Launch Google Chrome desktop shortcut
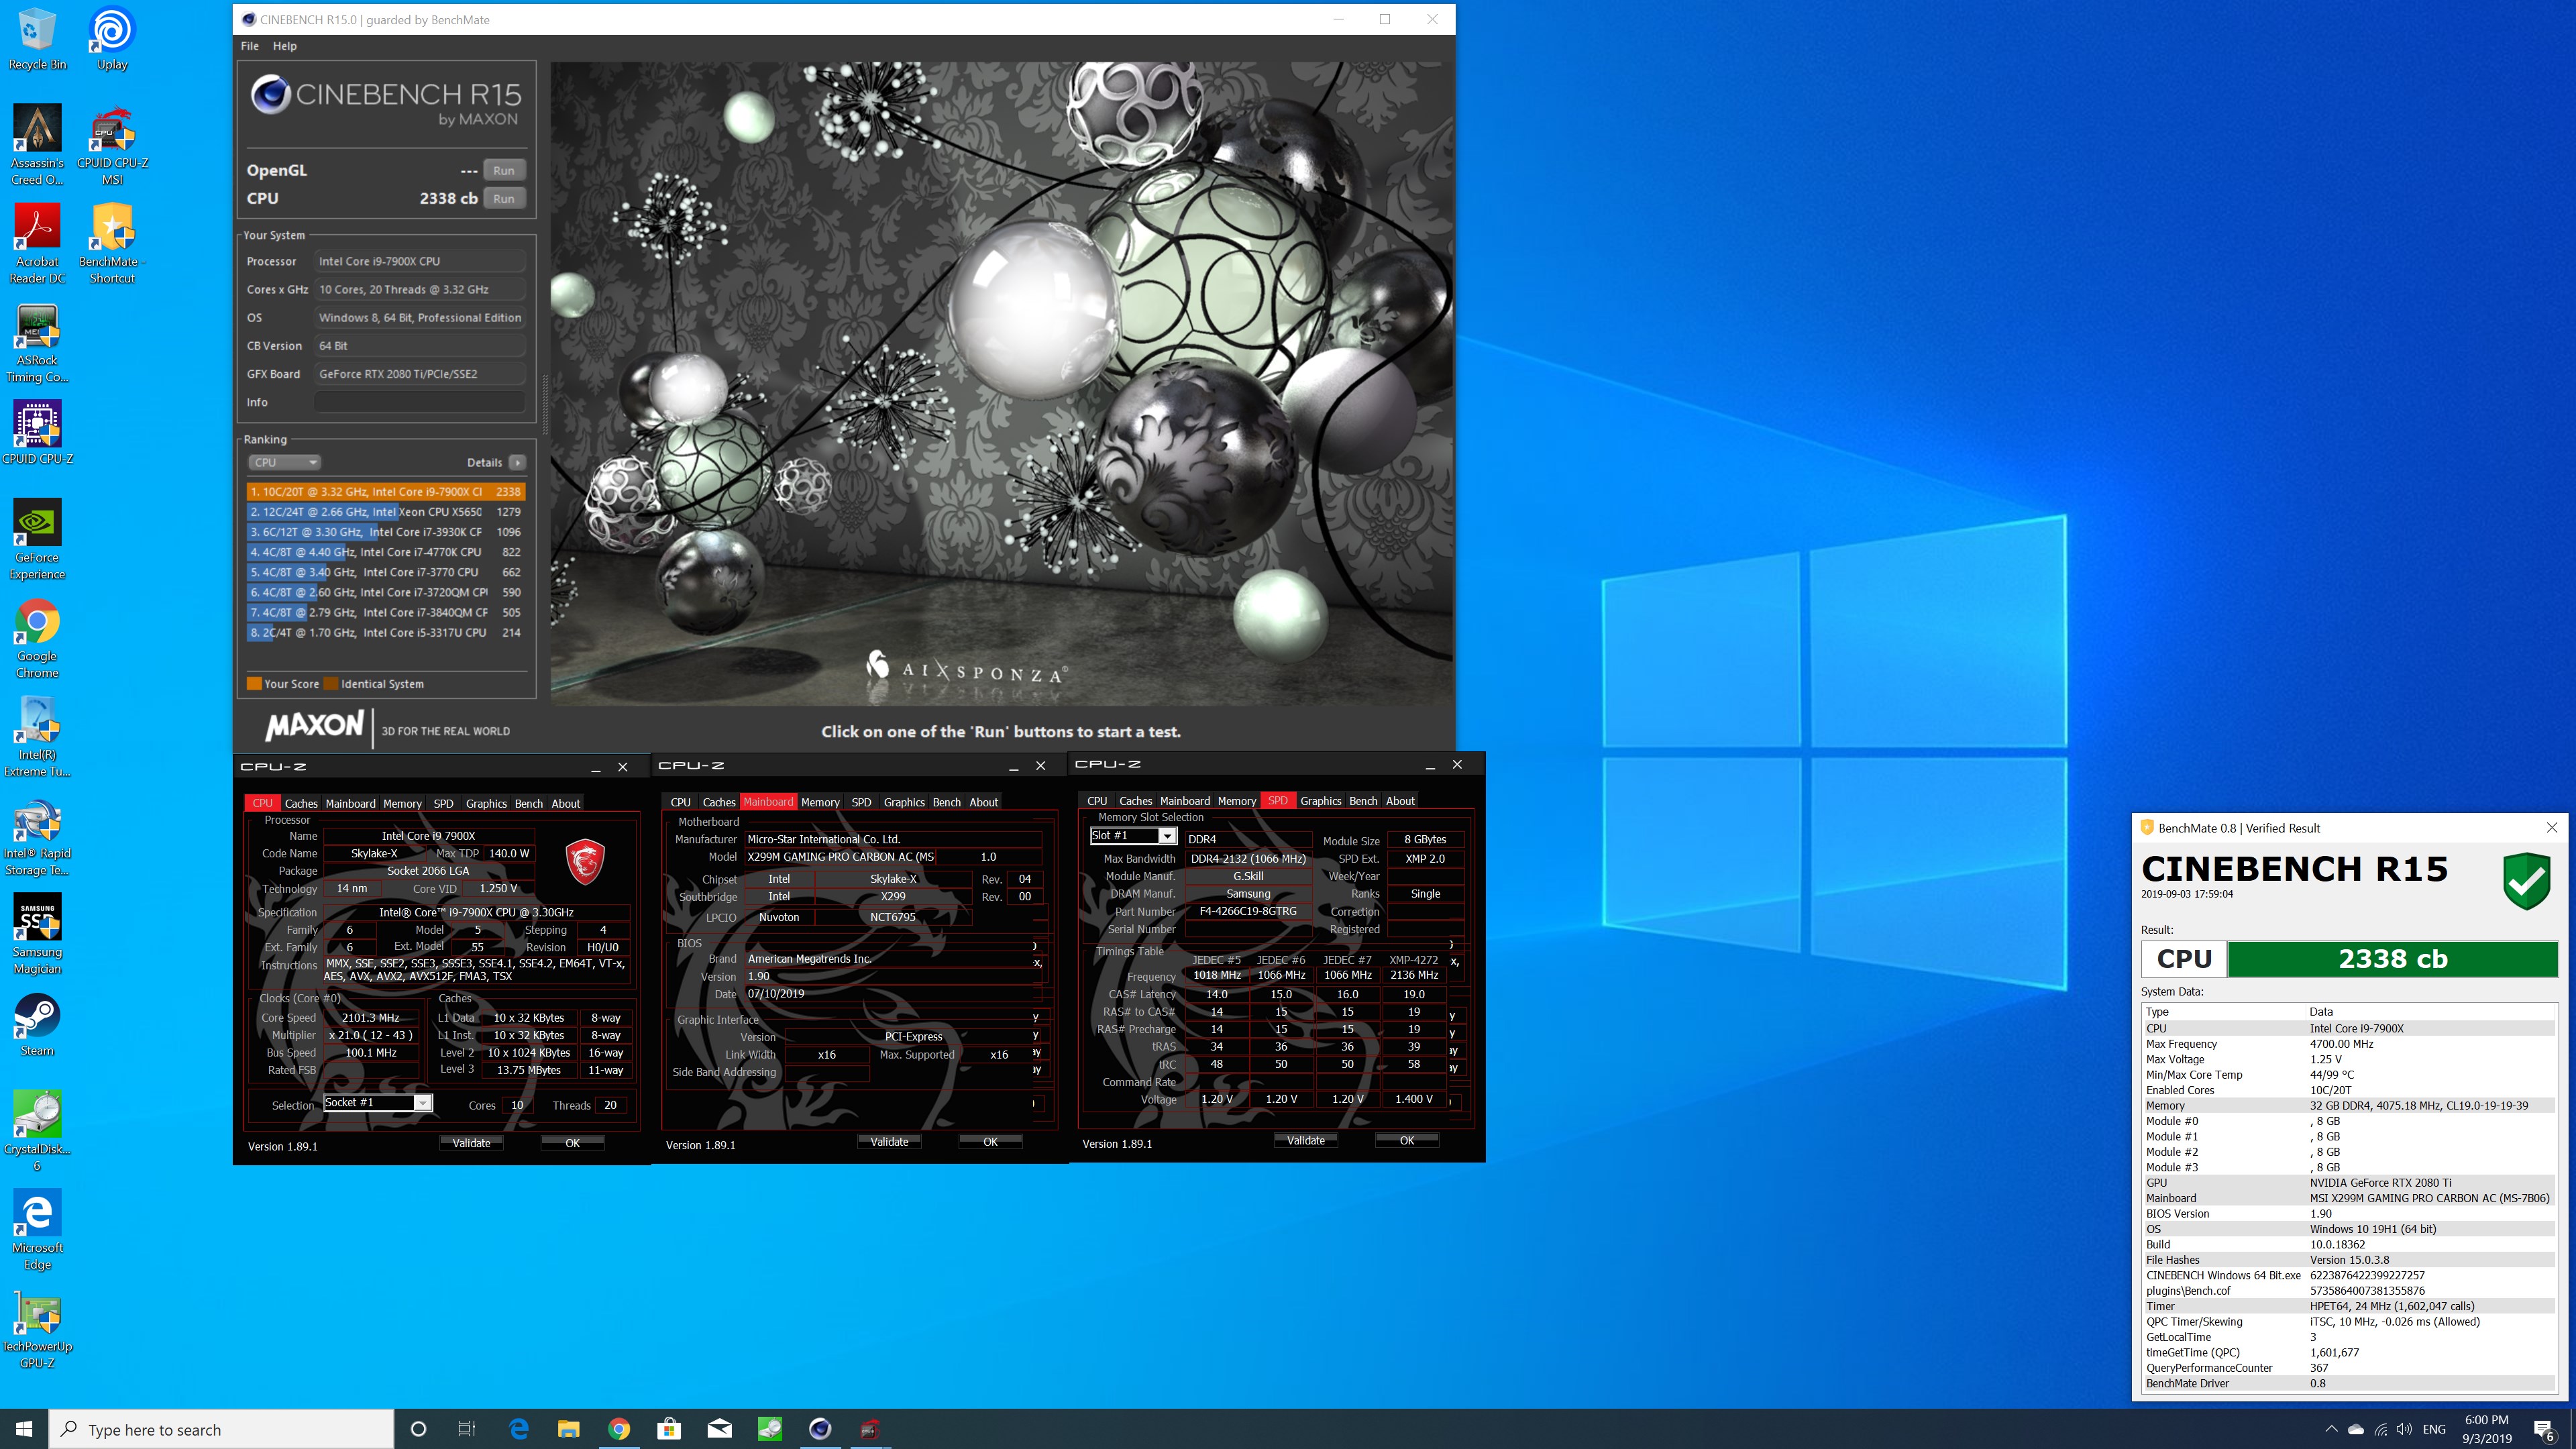2576x1449 pixels. (37, 639)
